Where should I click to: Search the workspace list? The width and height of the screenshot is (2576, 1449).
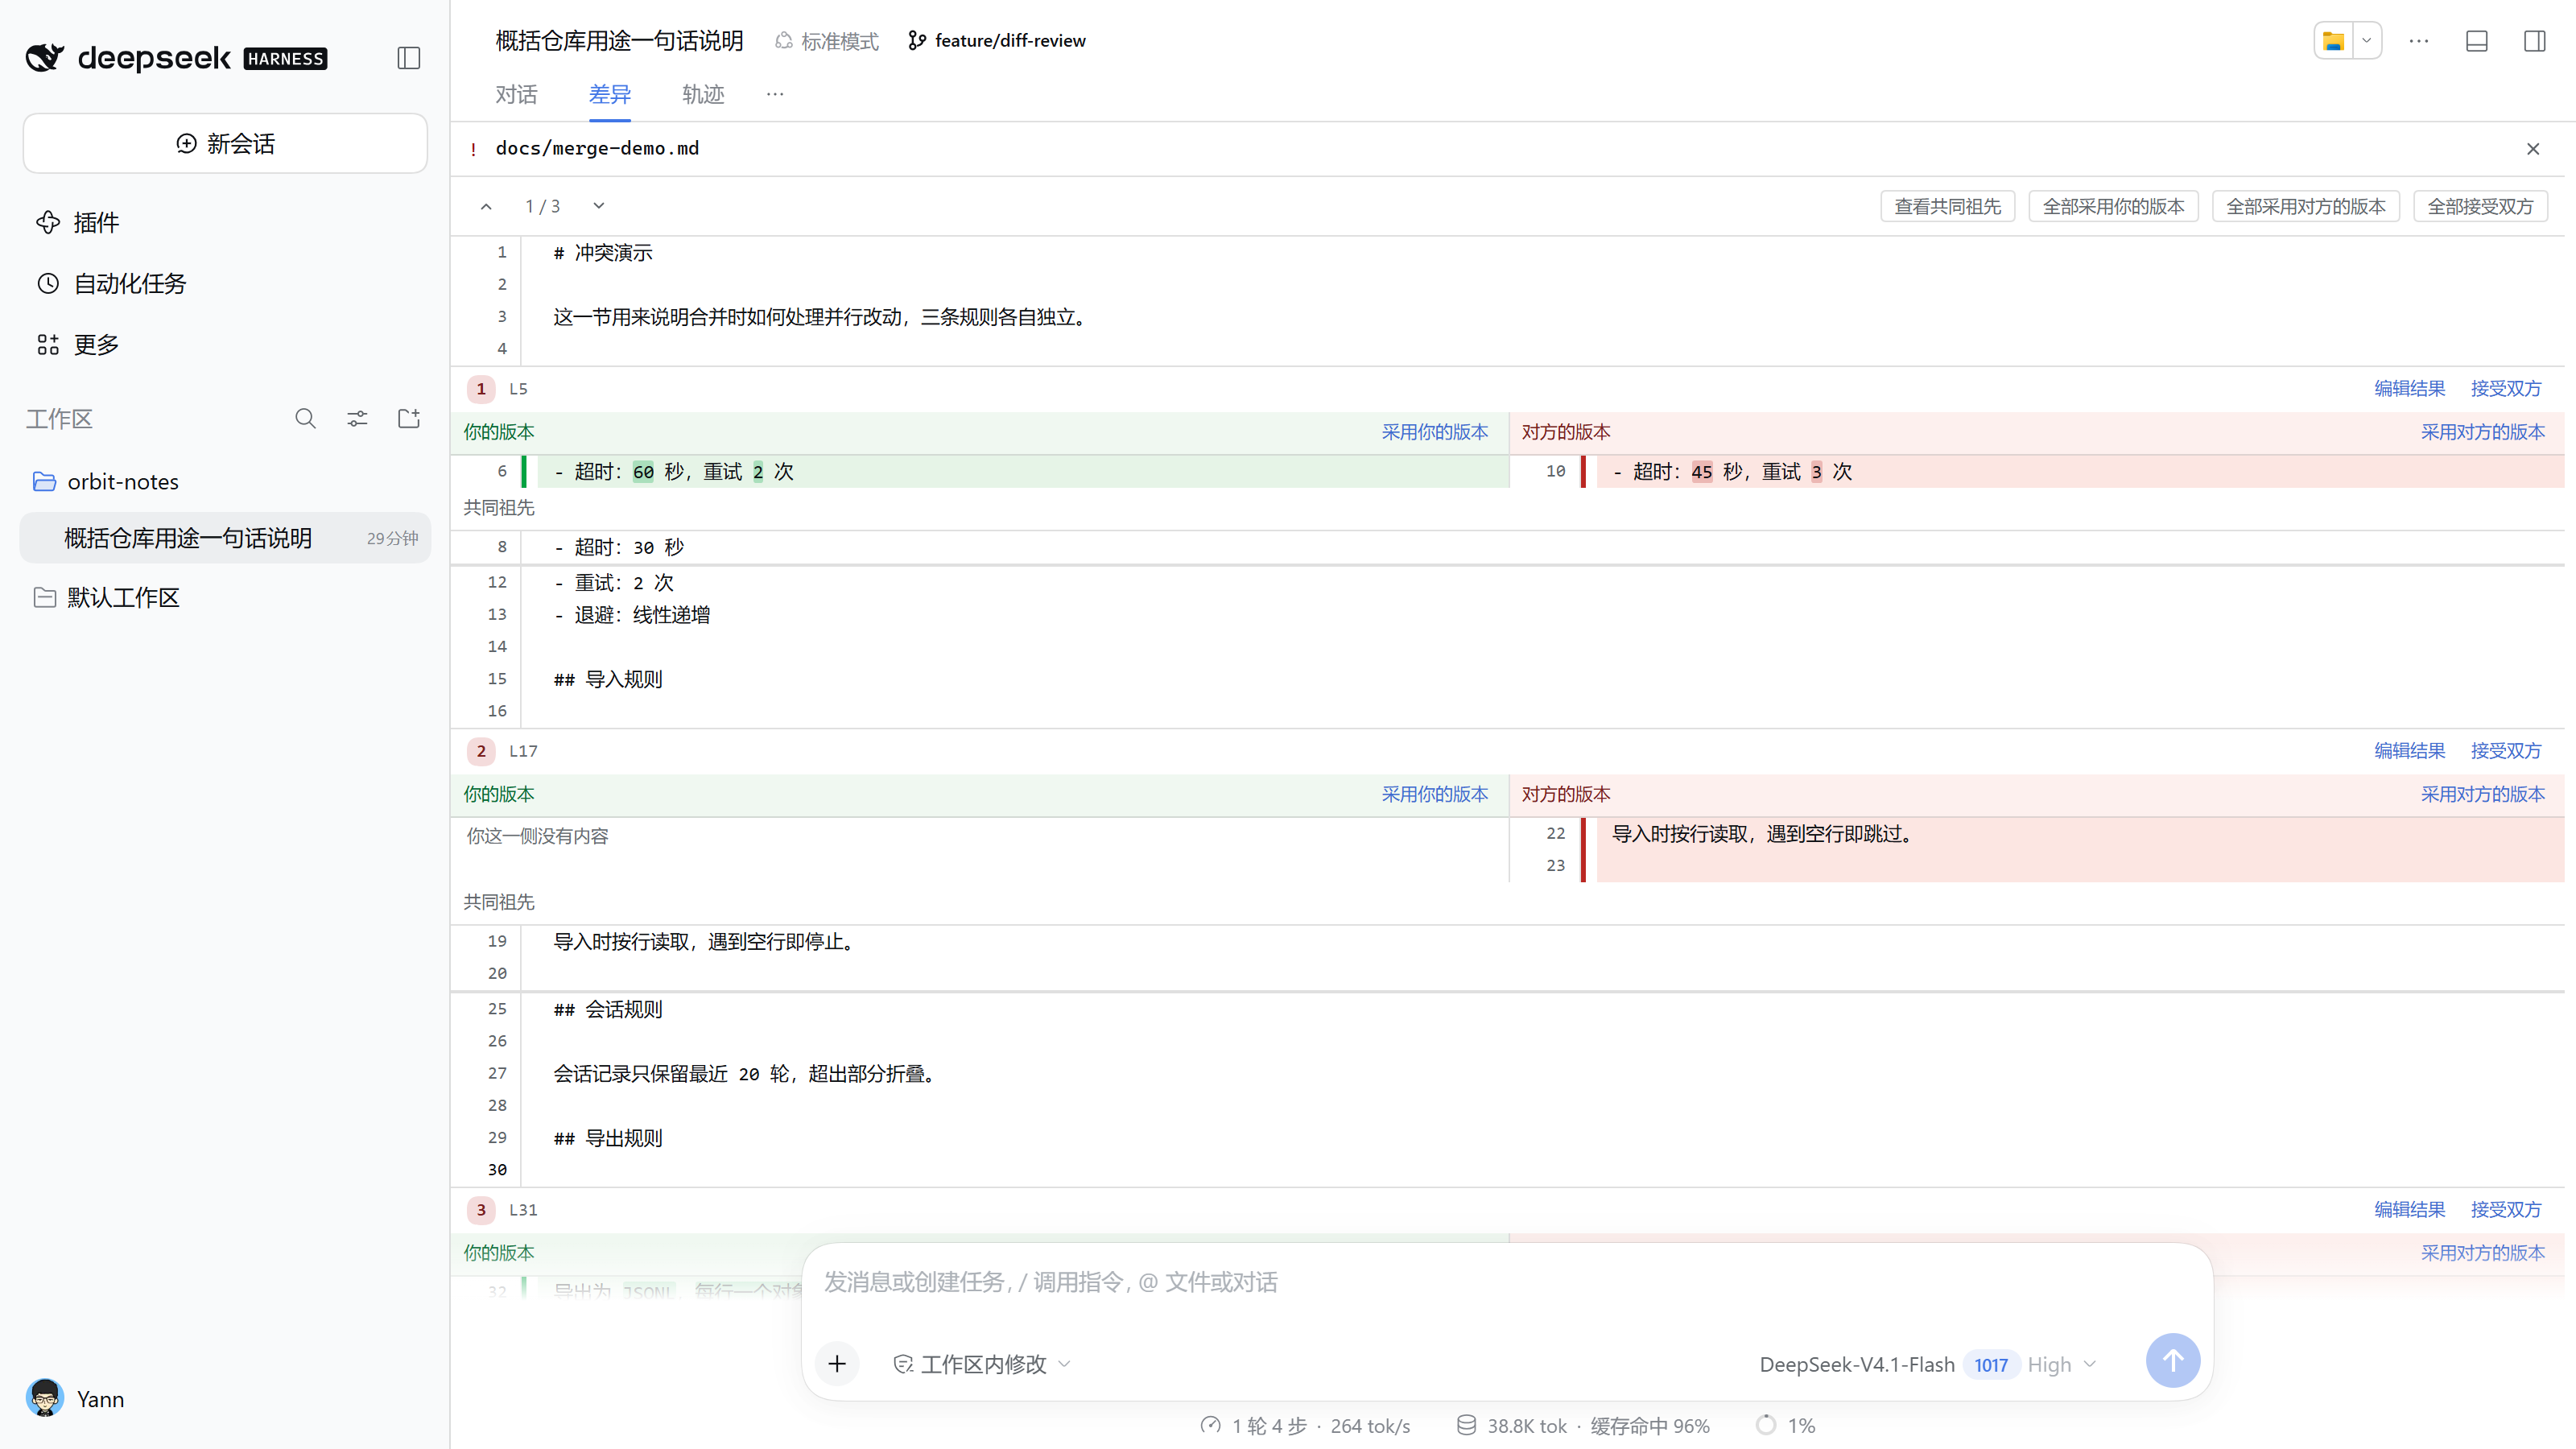[305, 418]
